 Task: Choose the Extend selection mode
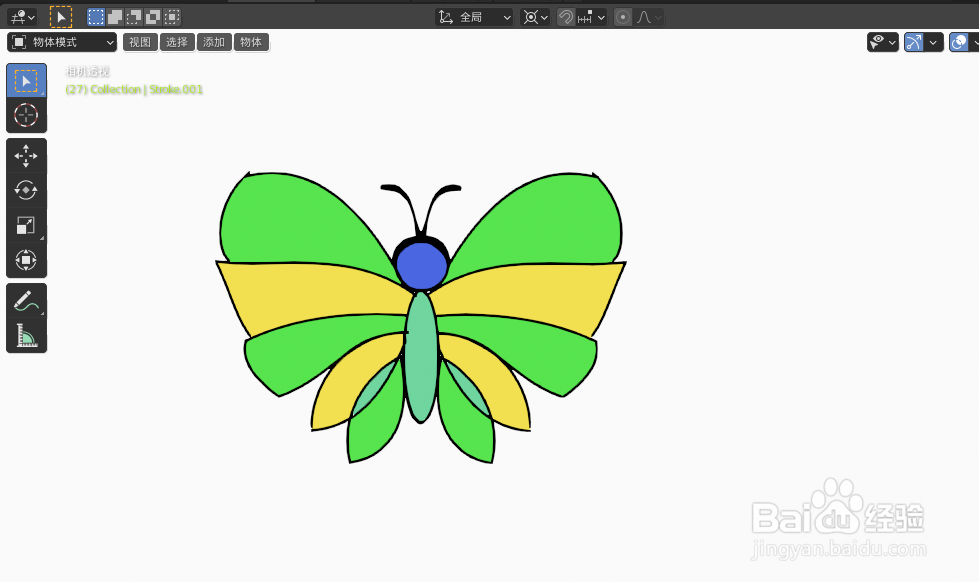click(115, 17)
